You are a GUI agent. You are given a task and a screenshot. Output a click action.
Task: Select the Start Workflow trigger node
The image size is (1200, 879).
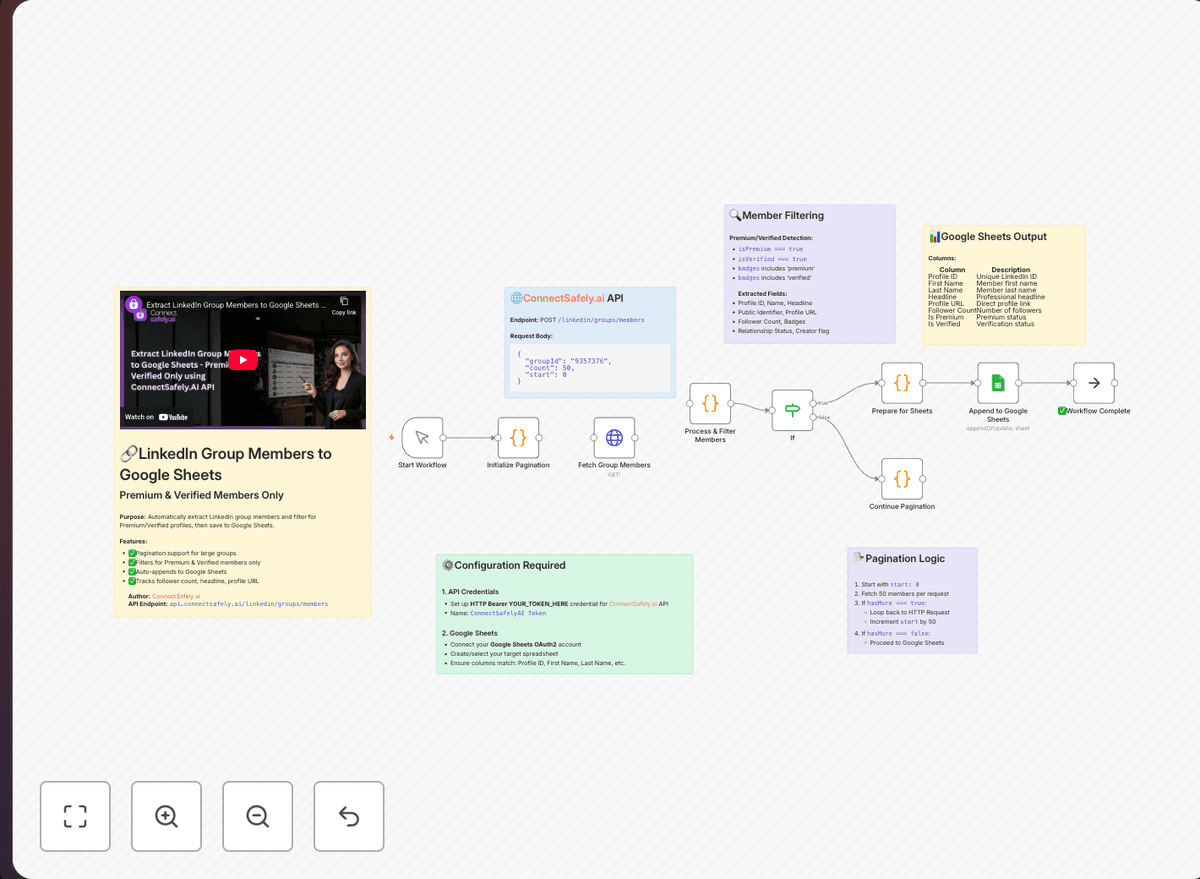click(x=422, y=437)
